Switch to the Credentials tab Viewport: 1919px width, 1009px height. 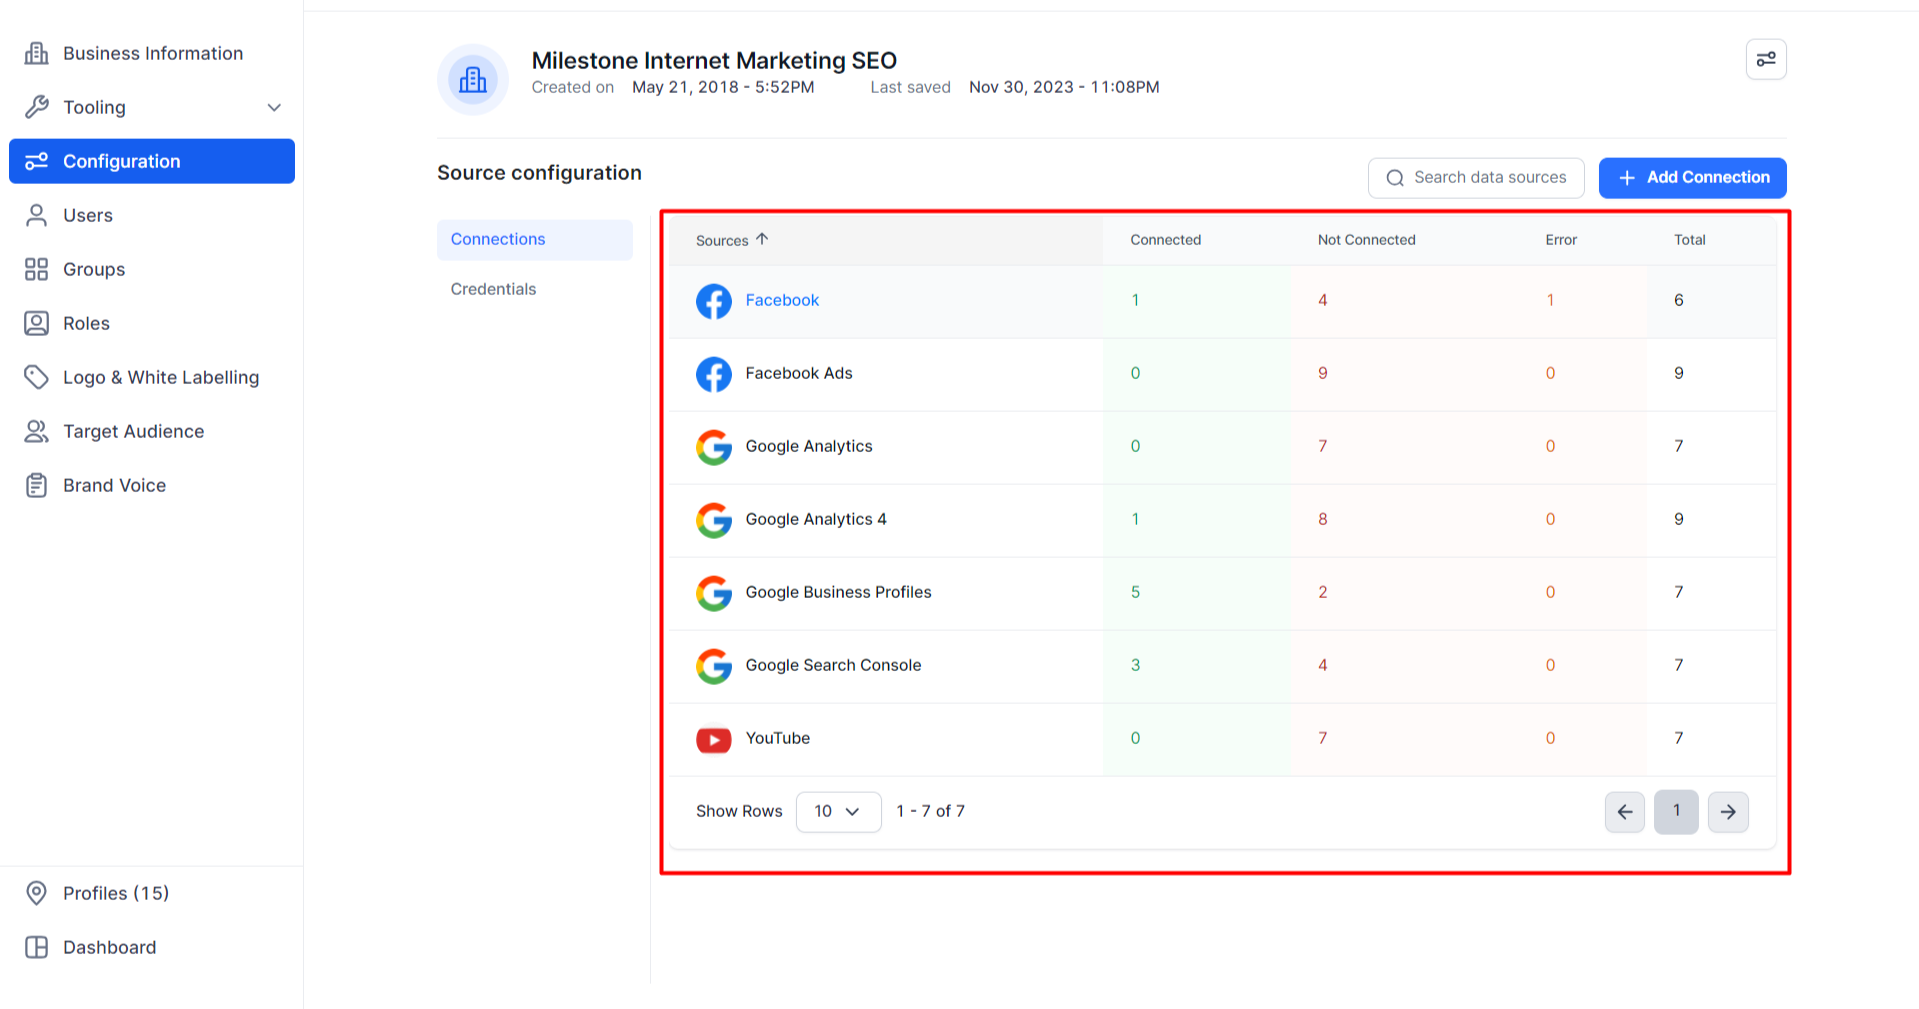(535, 290)
